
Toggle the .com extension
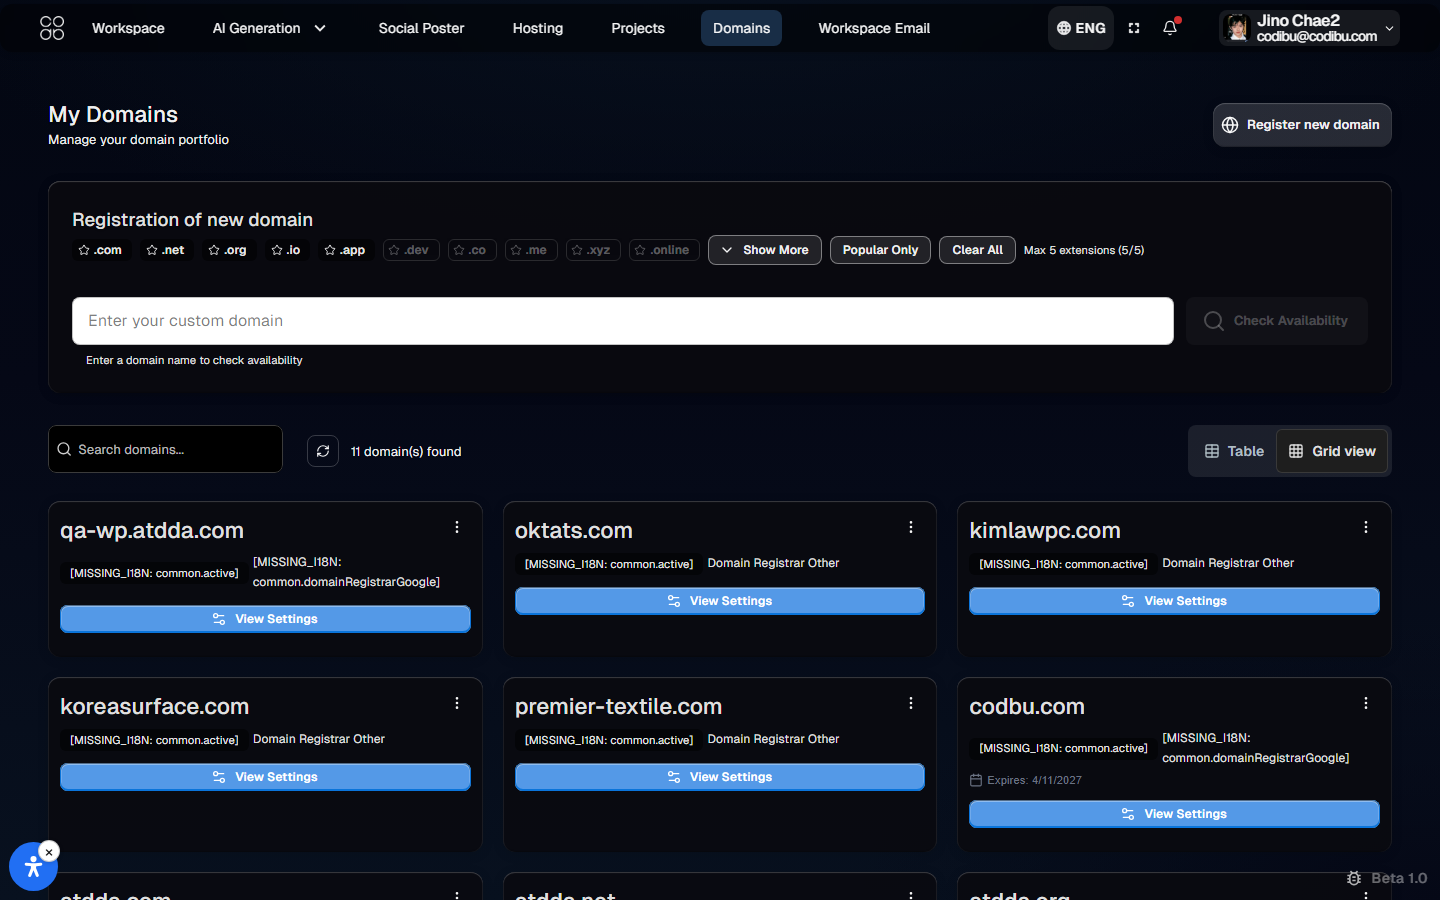click(x=100, y=250)
